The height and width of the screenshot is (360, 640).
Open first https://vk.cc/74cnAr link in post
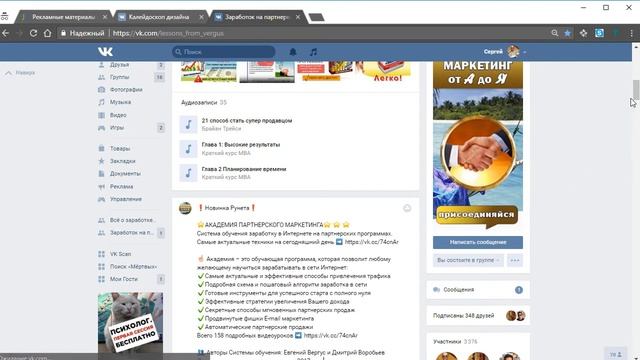coord(371,242)
